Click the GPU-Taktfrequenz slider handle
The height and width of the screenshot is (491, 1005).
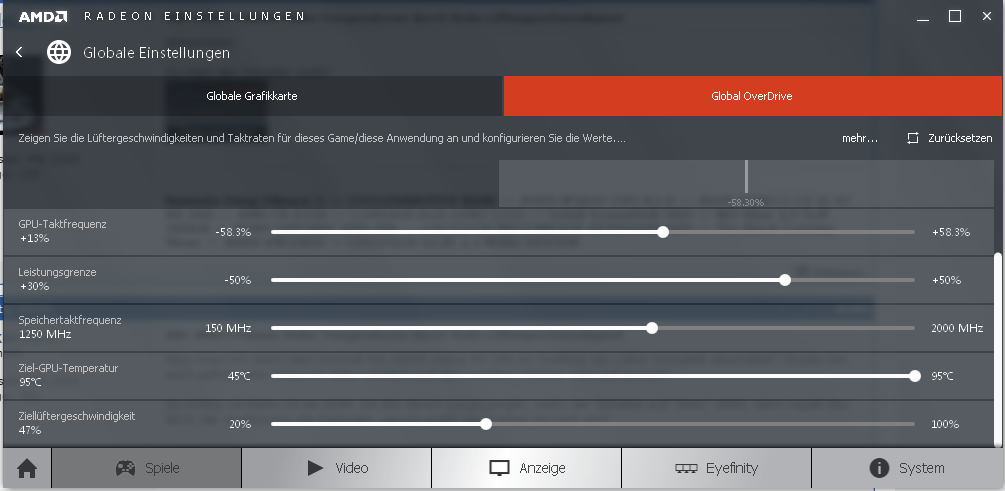tap(663, 232)
